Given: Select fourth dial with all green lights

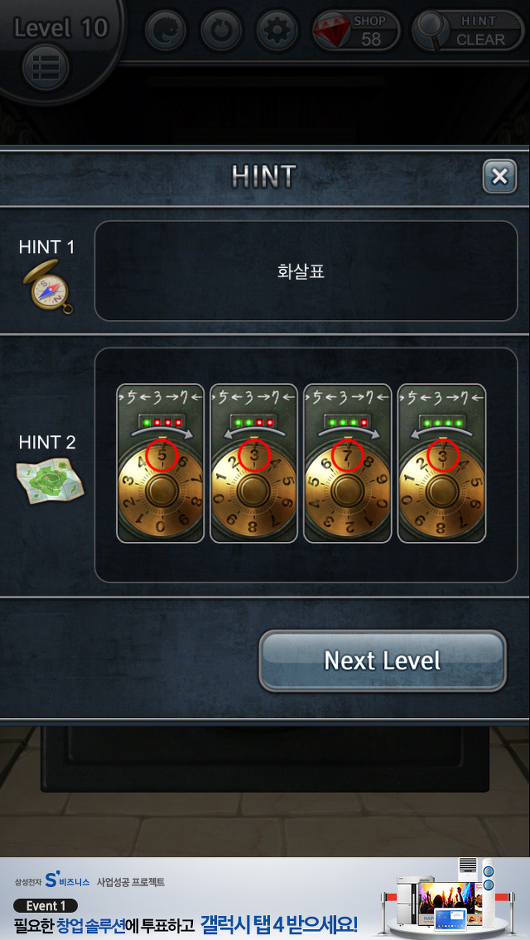Looking at the screenshot, I should pos(442,463).
